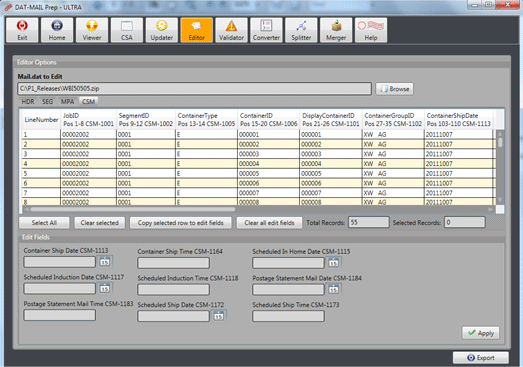Open calendar for Scheduled Ship Date

pyautogui.click(x=219, y=316)
